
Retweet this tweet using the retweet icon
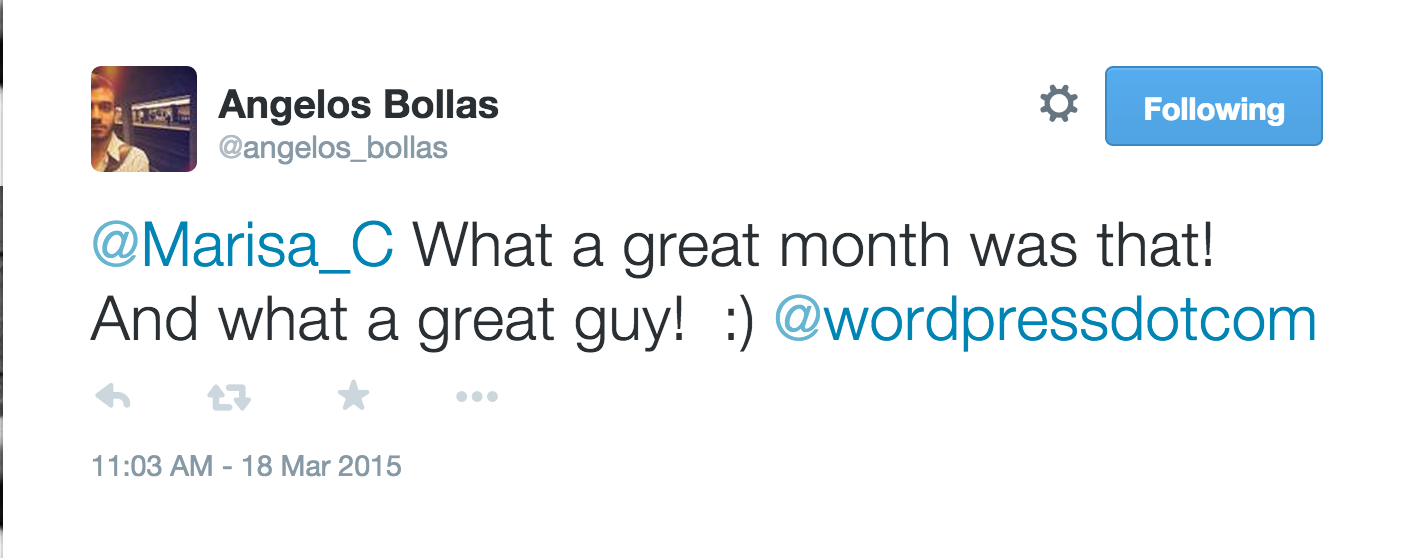228,398
